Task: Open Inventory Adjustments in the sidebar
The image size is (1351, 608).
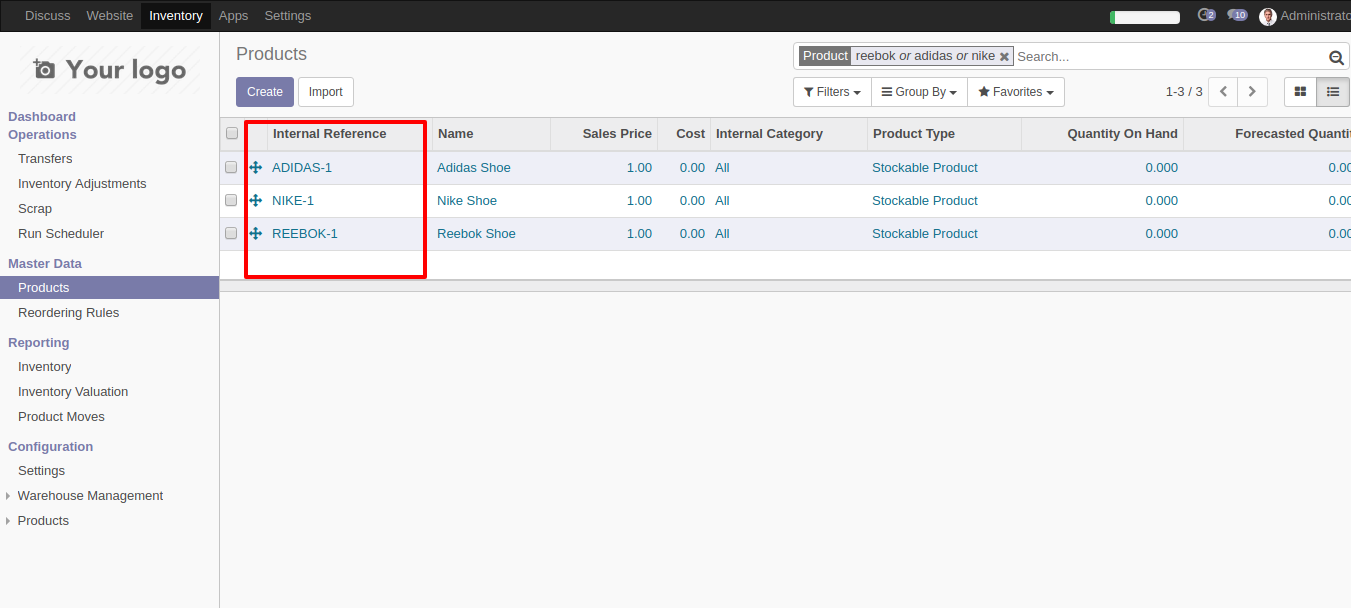Action: pyautogui.click(x=82, y=184)
